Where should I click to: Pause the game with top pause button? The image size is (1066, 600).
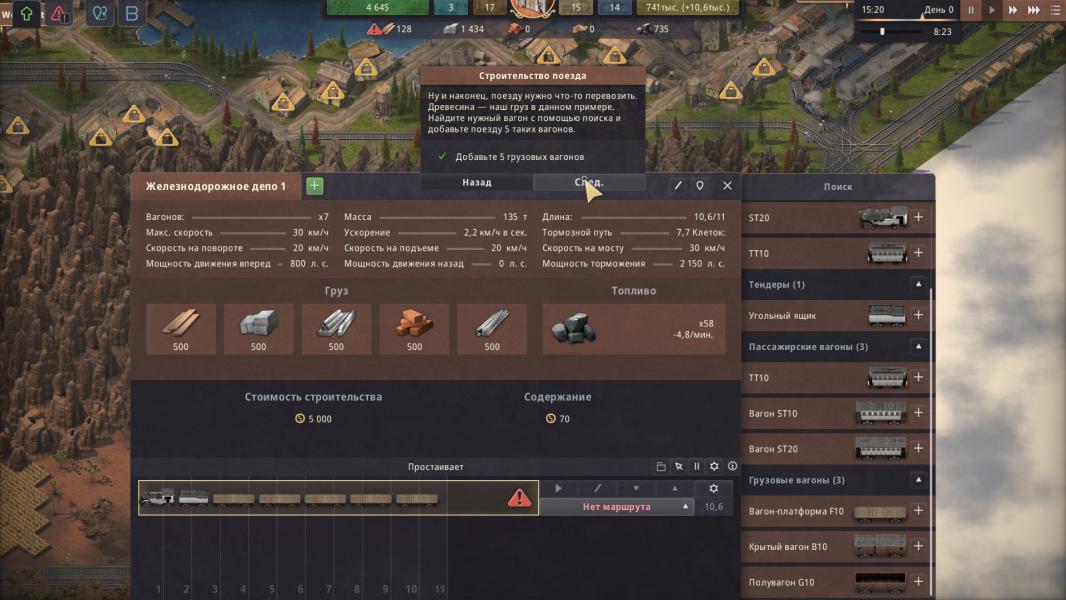pos(971,10)
